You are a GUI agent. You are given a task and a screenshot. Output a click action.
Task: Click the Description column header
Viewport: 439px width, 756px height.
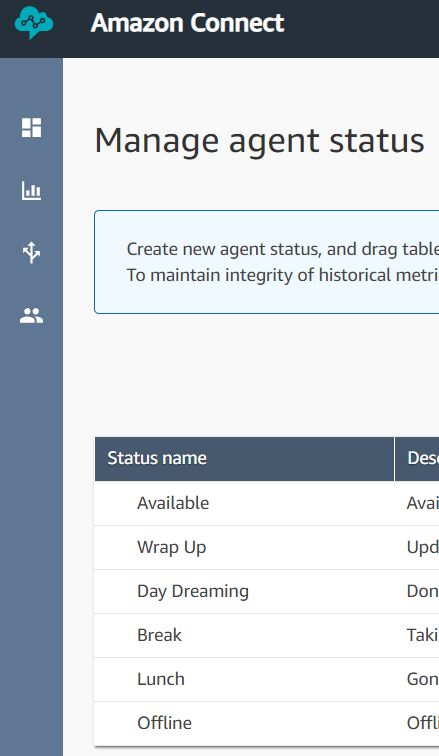(x=417, y=459)
